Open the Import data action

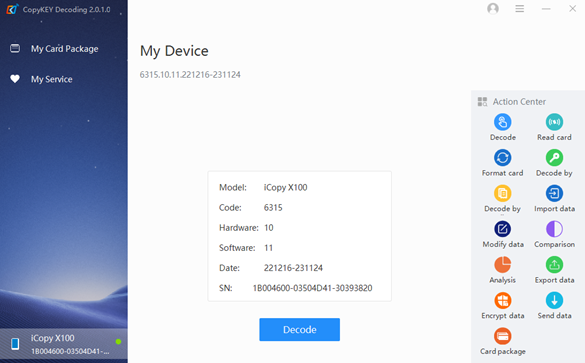(x=554, y=193)
